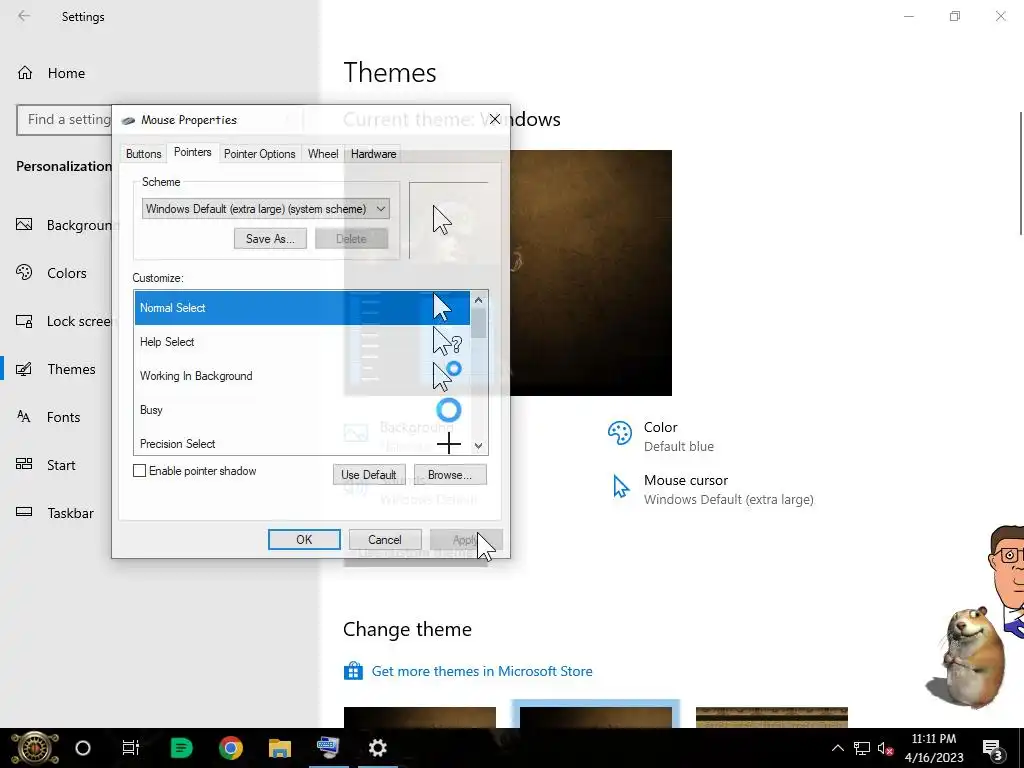Open the Scheme dropdown list

pyautogui.click(x=266, y=209)
